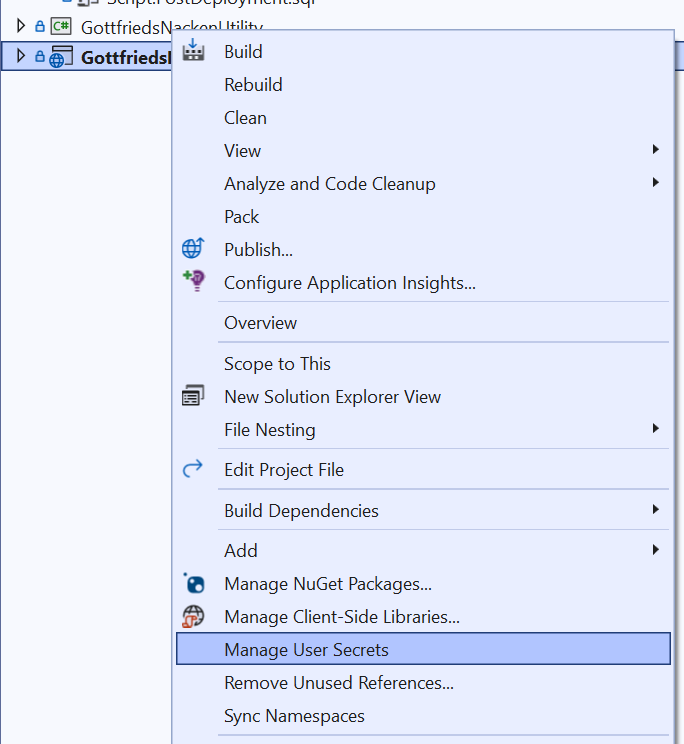The width and height of the screenshot is (684, 744).
Task: Click the New Solution Explorer View icon
Action: click(193, 397)
